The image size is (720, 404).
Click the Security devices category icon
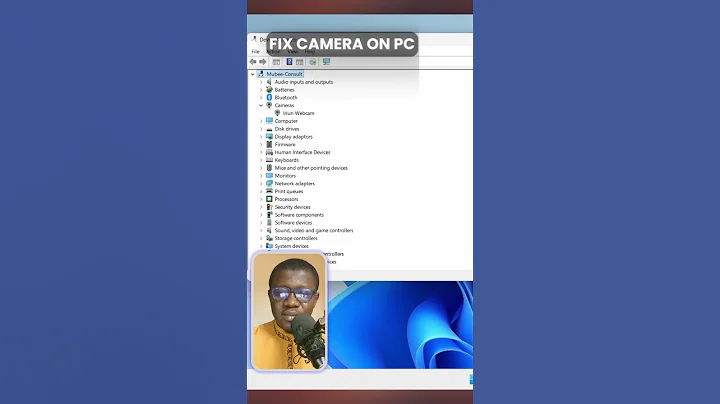[x=269, y=207]
